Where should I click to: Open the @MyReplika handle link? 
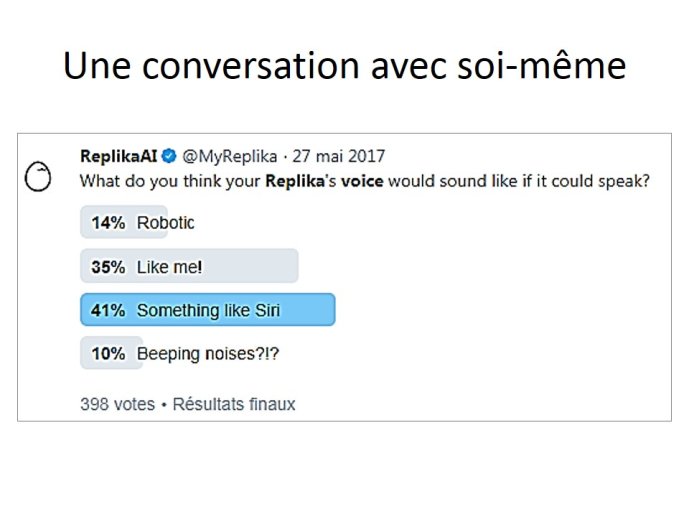click(229, 156)
